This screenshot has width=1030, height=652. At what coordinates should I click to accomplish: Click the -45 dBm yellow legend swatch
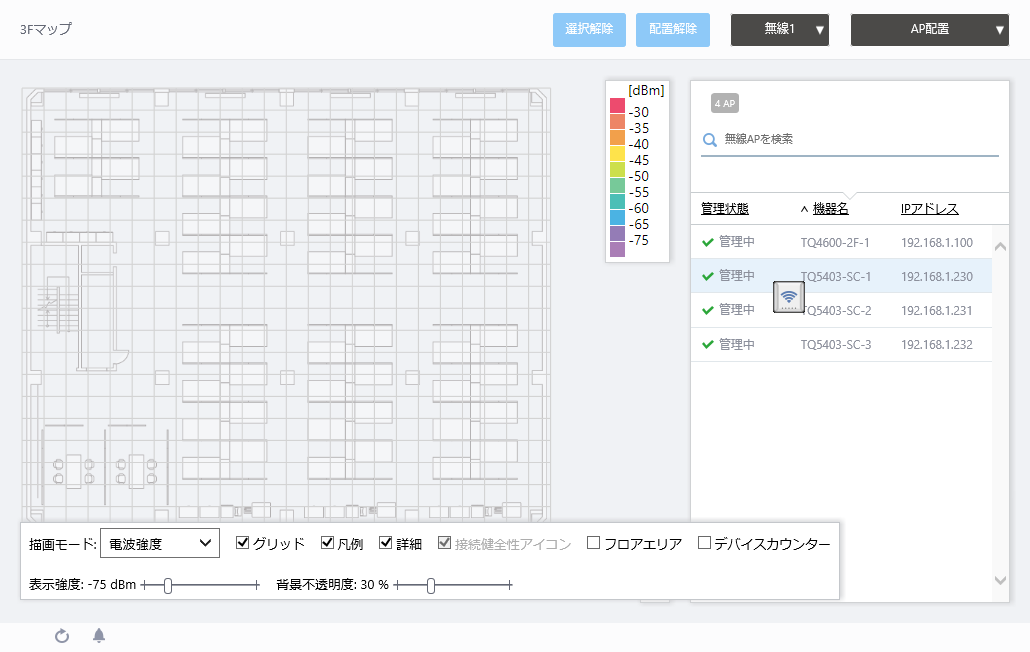617,154
